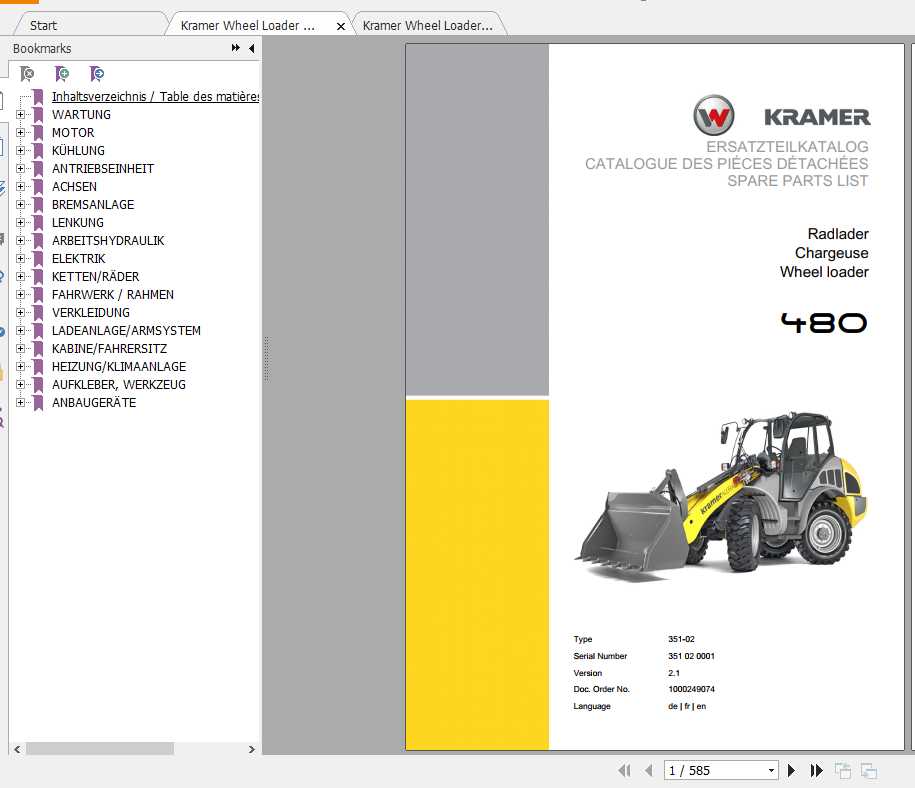This screenshot has height=788, width=915.
Task: Click the expand-all double arrow in Bookmarks header
Action: [x=235, y=48]
